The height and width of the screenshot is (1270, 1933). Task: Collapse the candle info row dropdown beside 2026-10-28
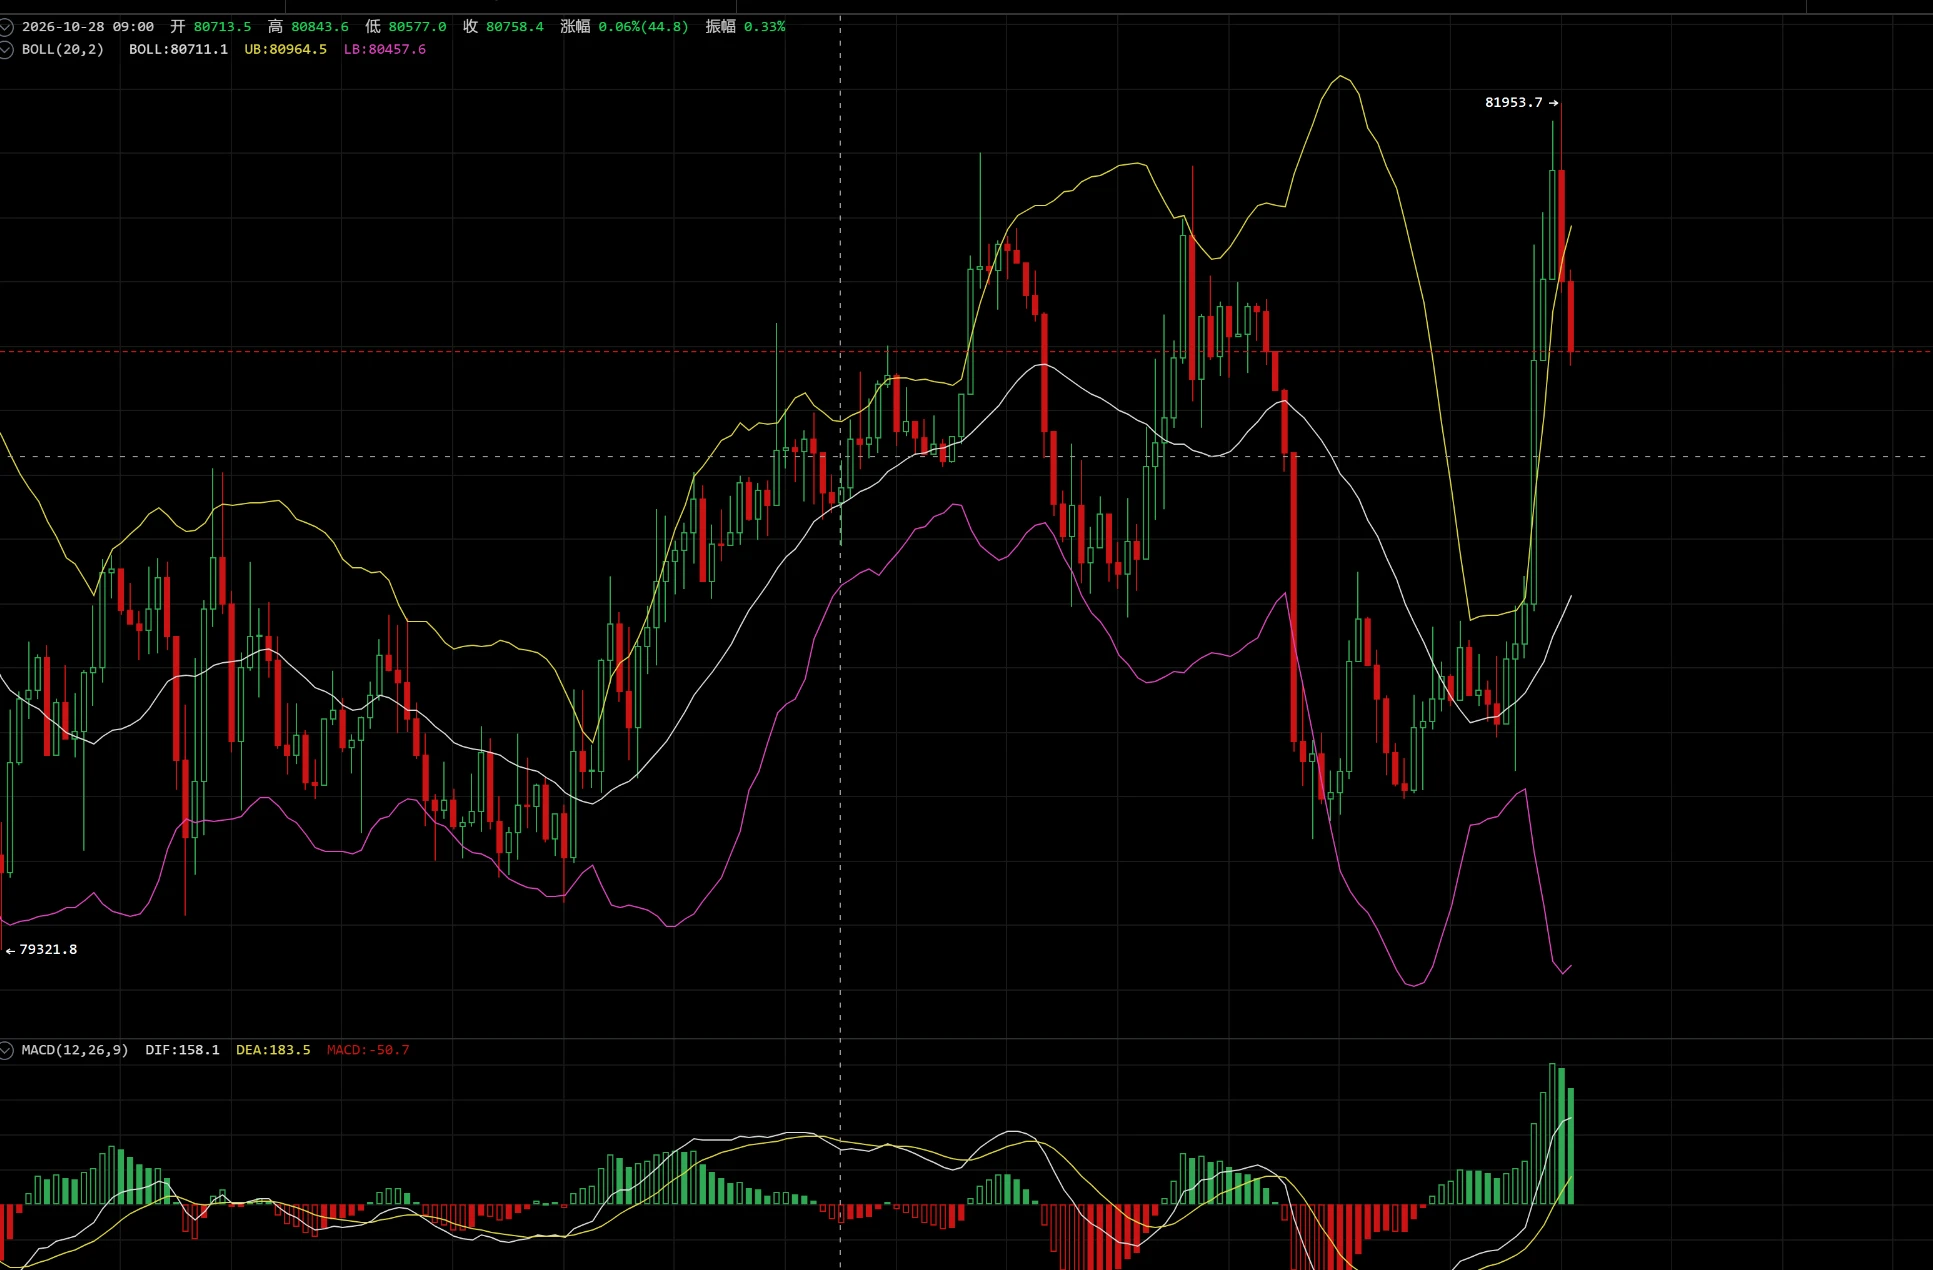coord(6,27)
